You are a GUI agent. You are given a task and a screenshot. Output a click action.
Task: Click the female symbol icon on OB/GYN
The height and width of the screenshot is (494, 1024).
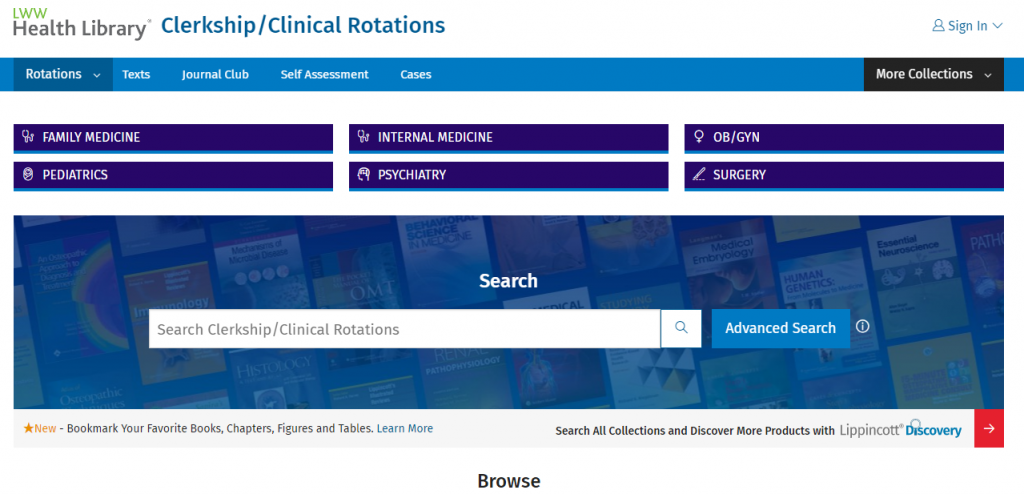(699, 137)
